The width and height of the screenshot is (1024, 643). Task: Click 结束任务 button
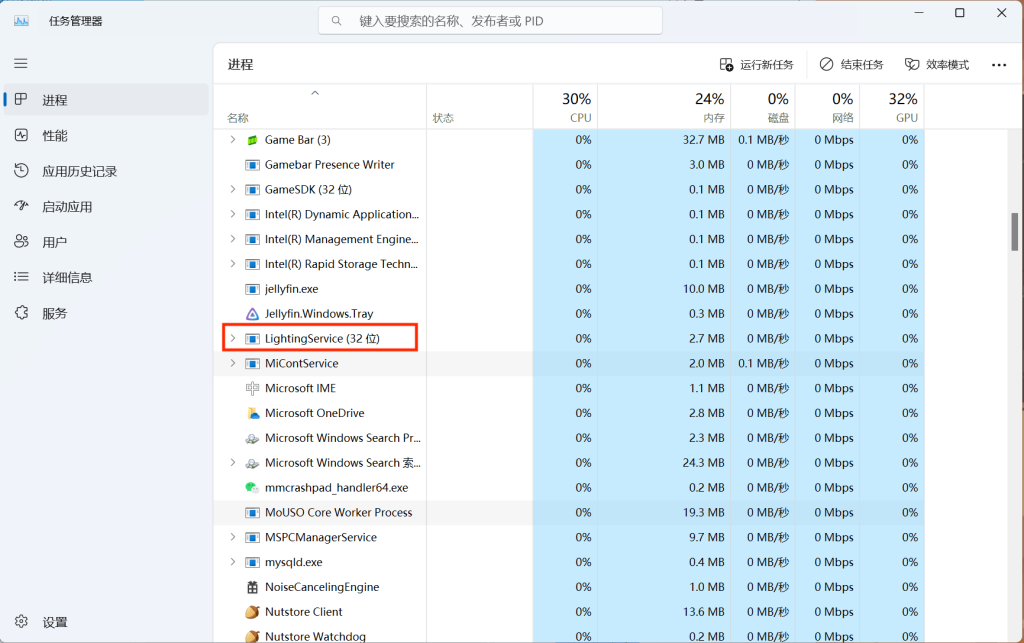[852, 65]
